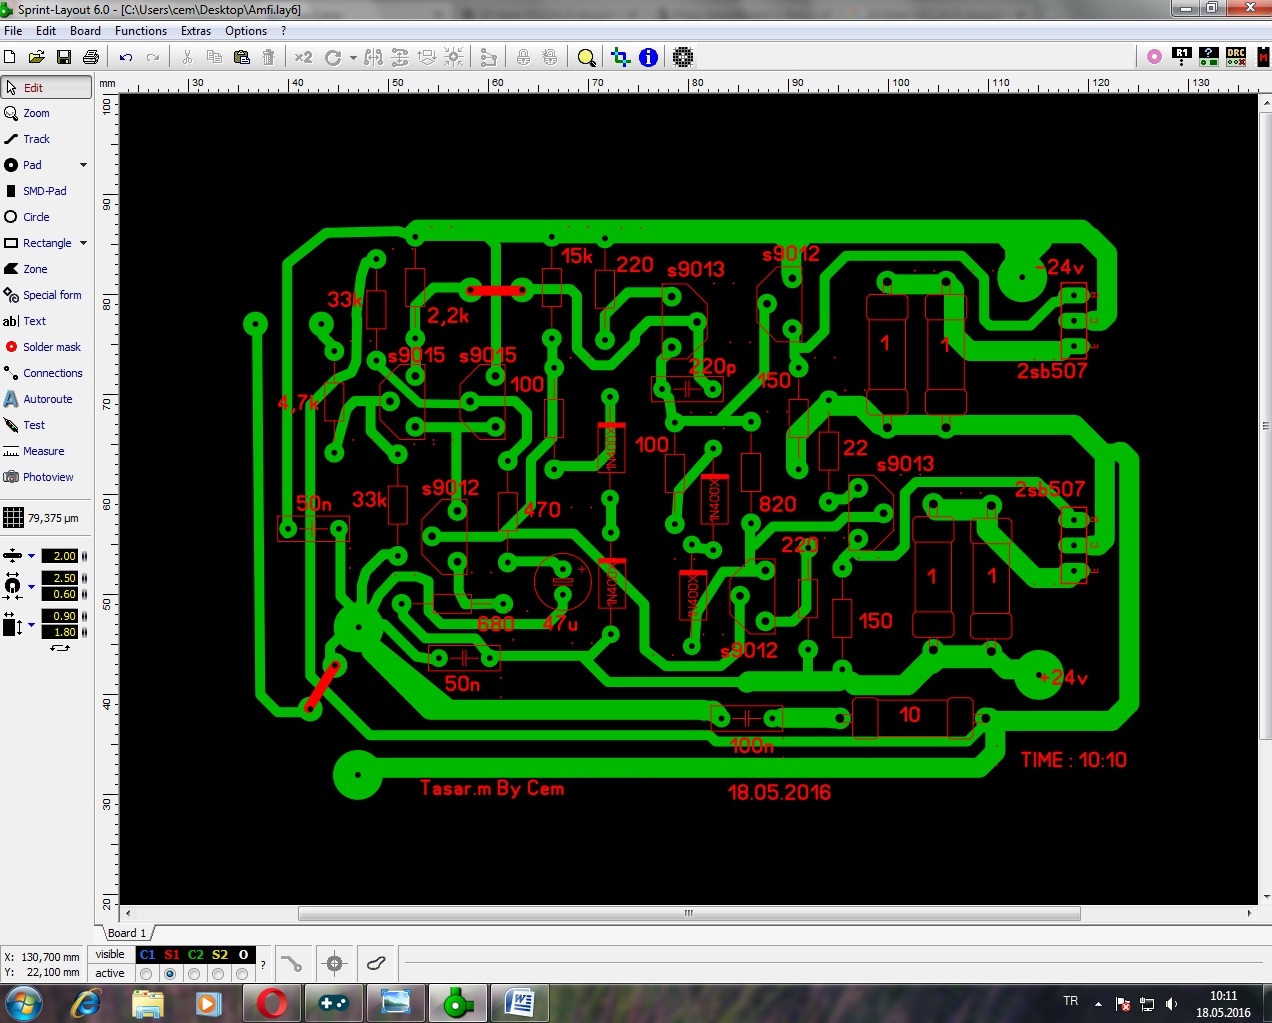The width and height of the screenshot is (1272, 1023).
Task: Select the Track drawing tool
Action: 36,139
